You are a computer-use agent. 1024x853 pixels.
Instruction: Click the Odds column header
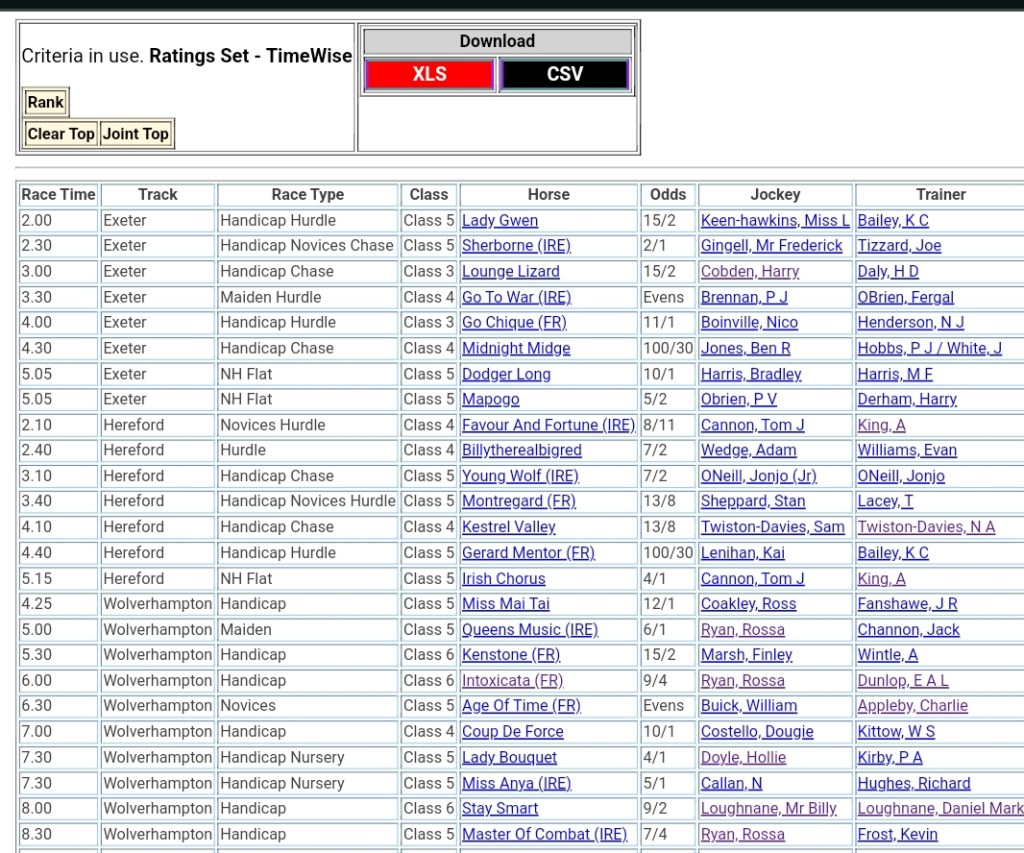[668, 195]
